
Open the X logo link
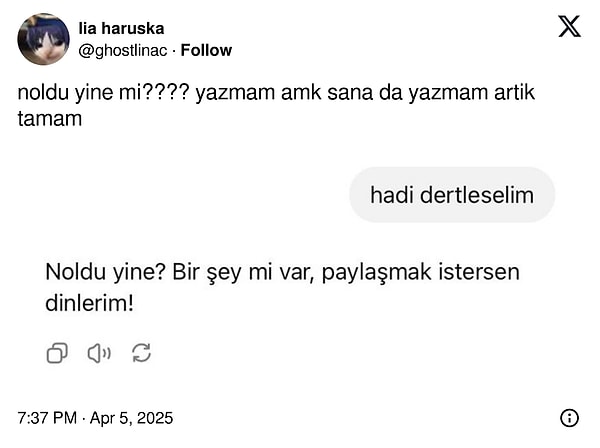coord(569,27)
